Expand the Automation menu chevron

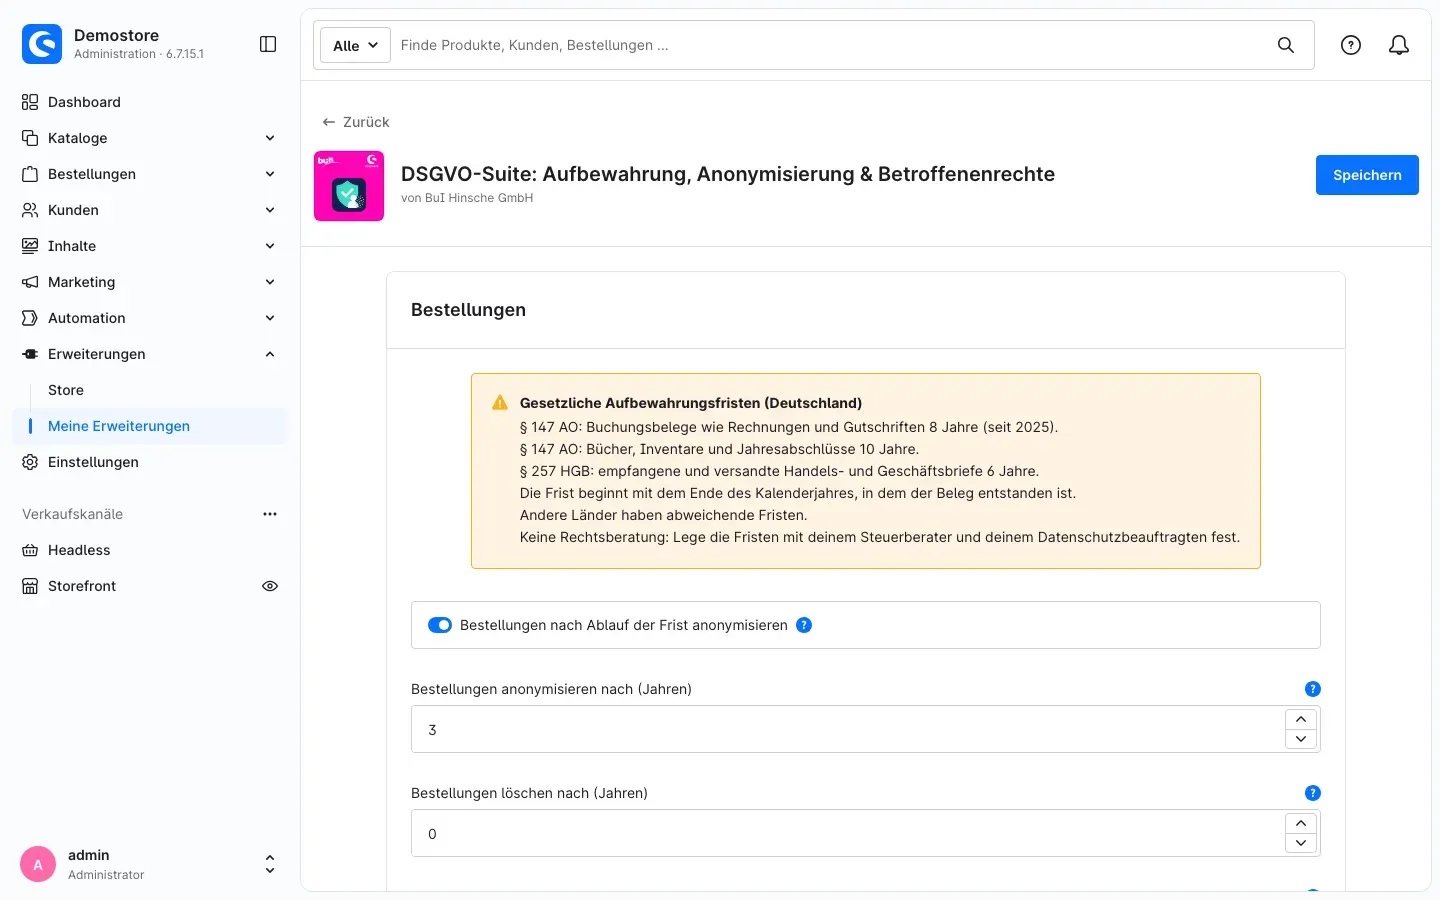[270, 318]
